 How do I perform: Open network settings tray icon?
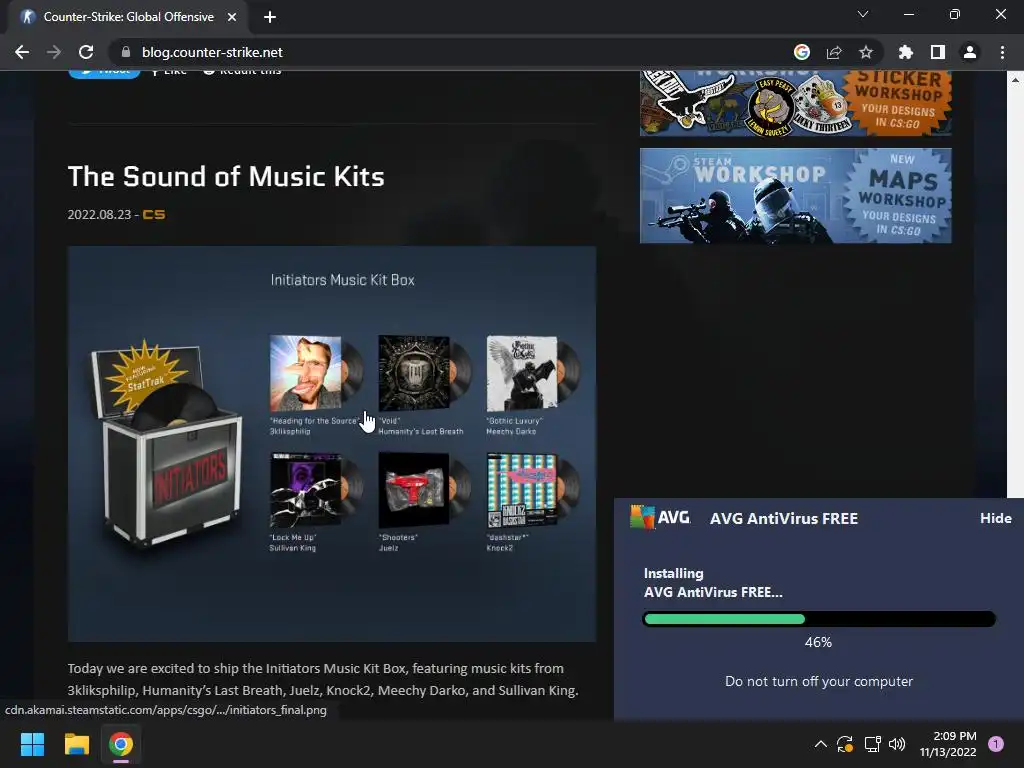coord(872,744)
